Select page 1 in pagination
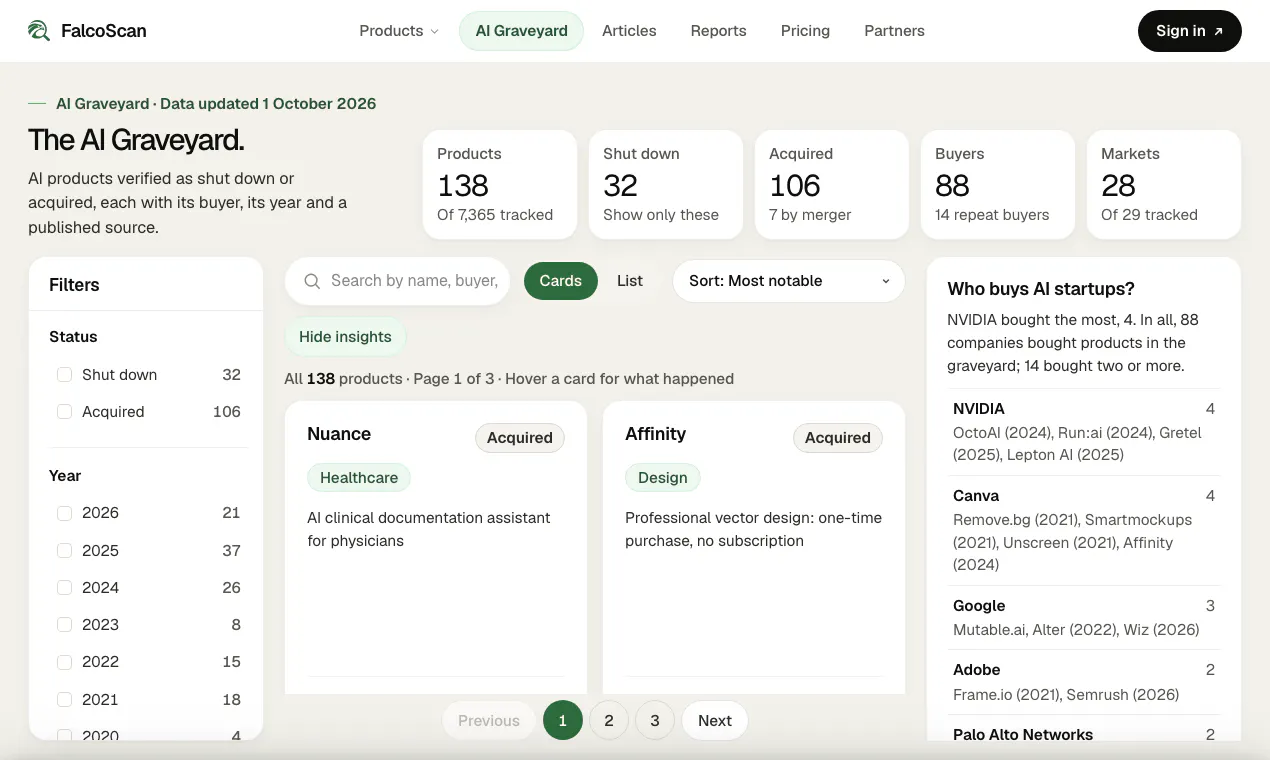 563,721
